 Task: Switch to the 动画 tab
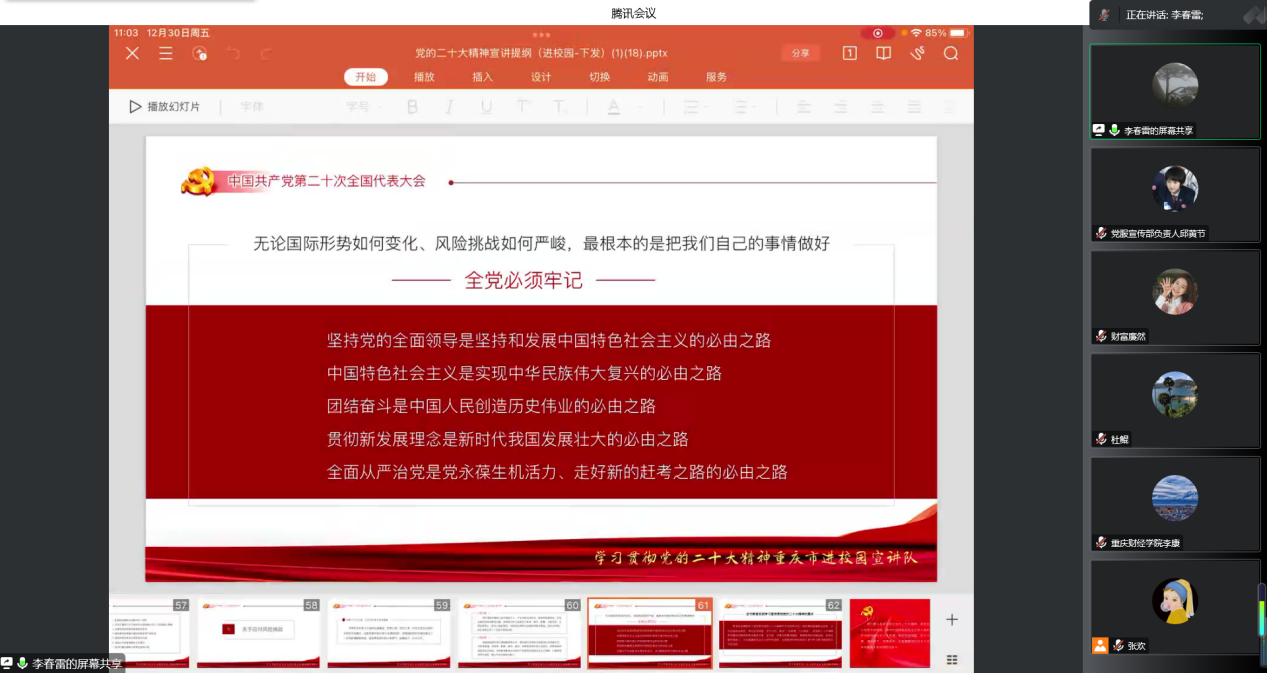658,77
